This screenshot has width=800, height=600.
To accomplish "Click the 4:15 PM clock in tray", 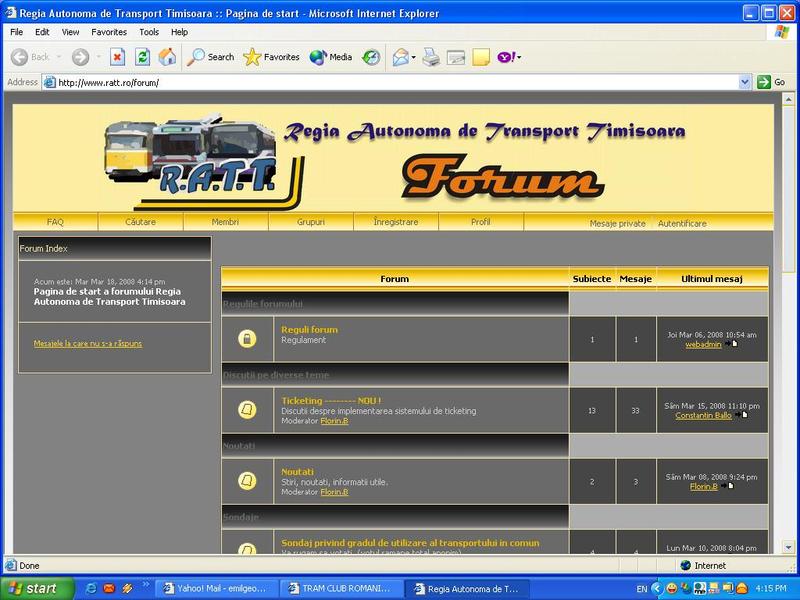I will click(x=771, y=589).
